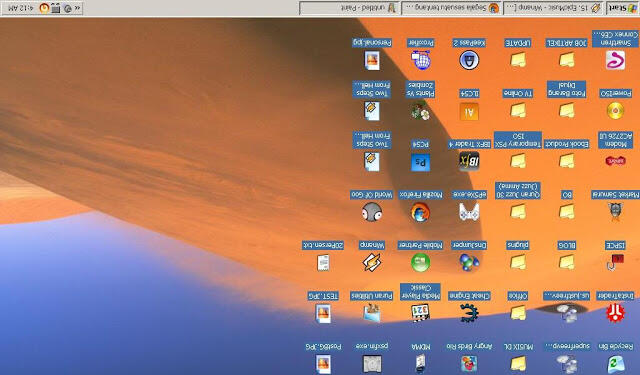This screenshot has width=640, height=375.
Task: Open the plugins folder
Action: click(x=518, y=262)
